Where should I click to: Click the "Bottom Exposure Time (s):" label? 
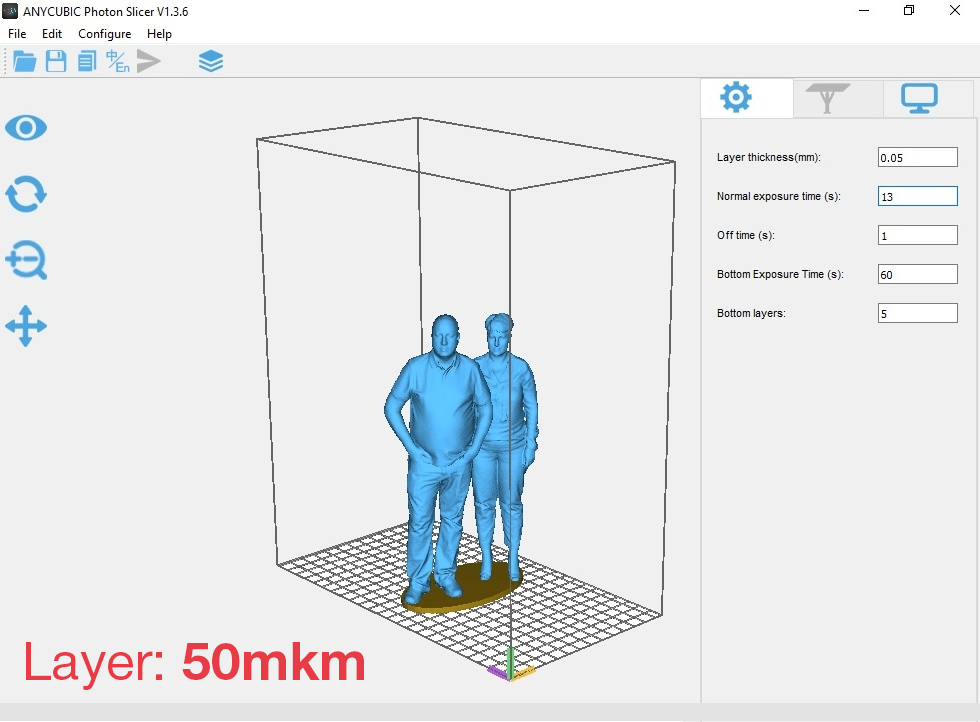[x=780, y=274]
